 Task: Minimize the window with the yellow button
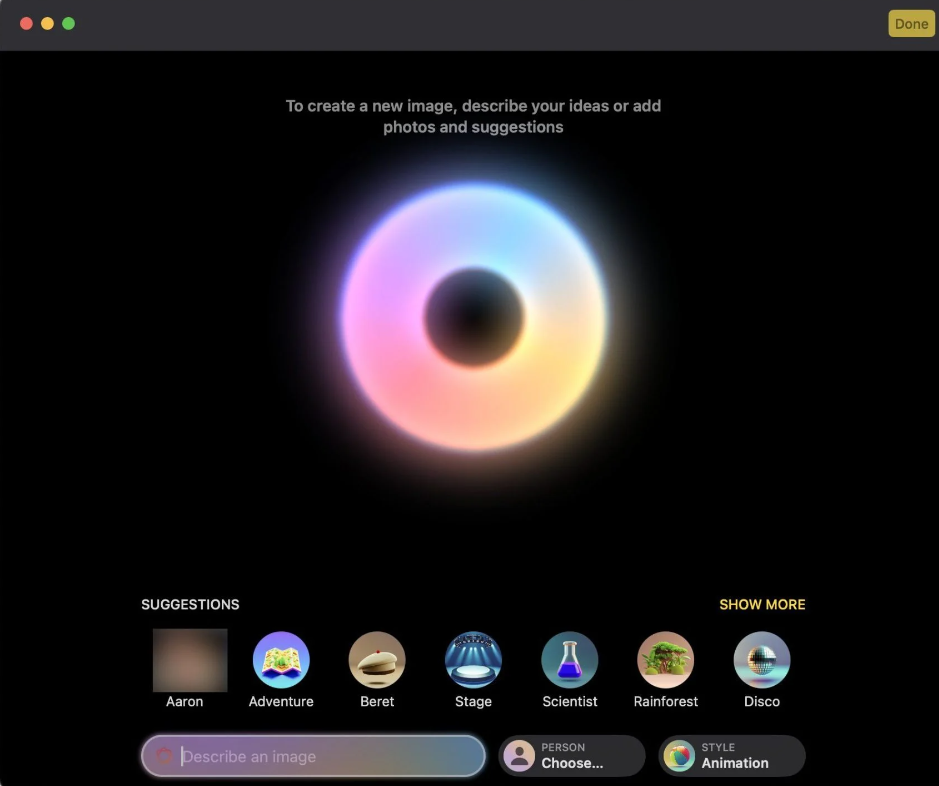pyautogui.click(x=47, y=23)
